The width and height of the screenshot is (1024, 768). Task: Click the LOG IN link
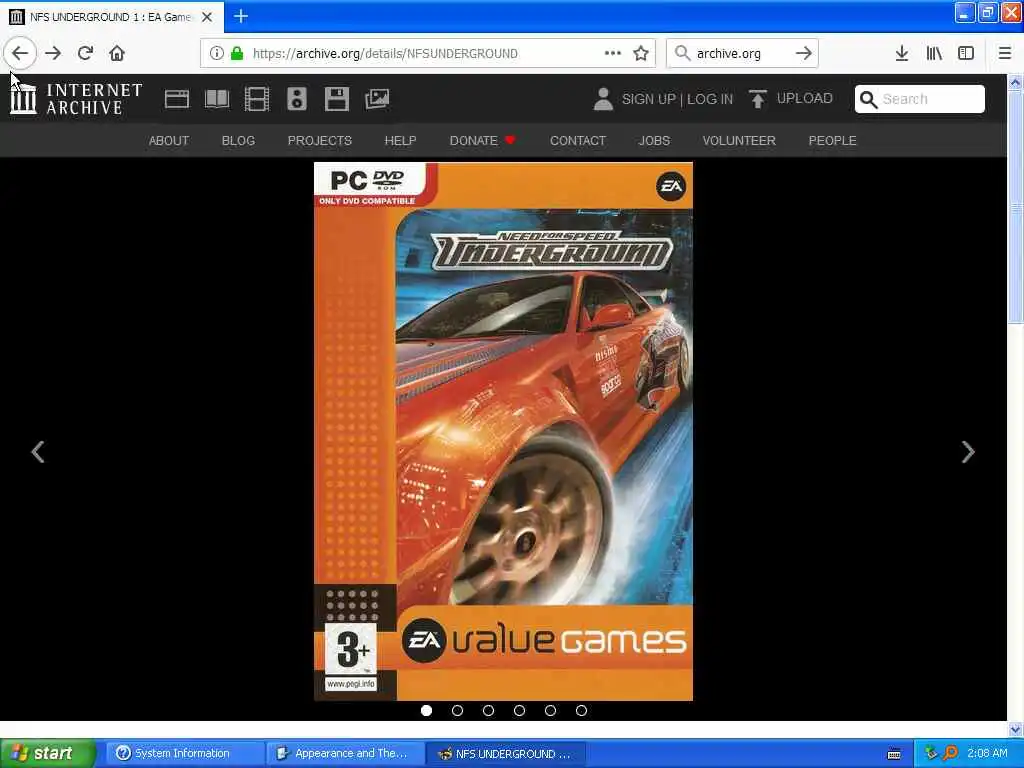(710, 99)
